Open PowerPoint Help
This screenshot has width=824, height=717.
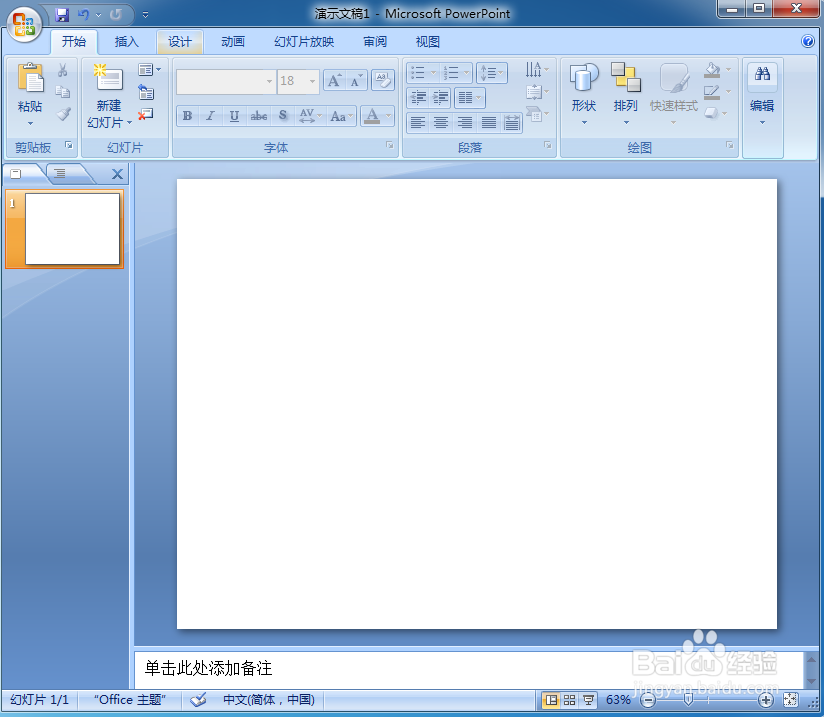tap(808, 41)
